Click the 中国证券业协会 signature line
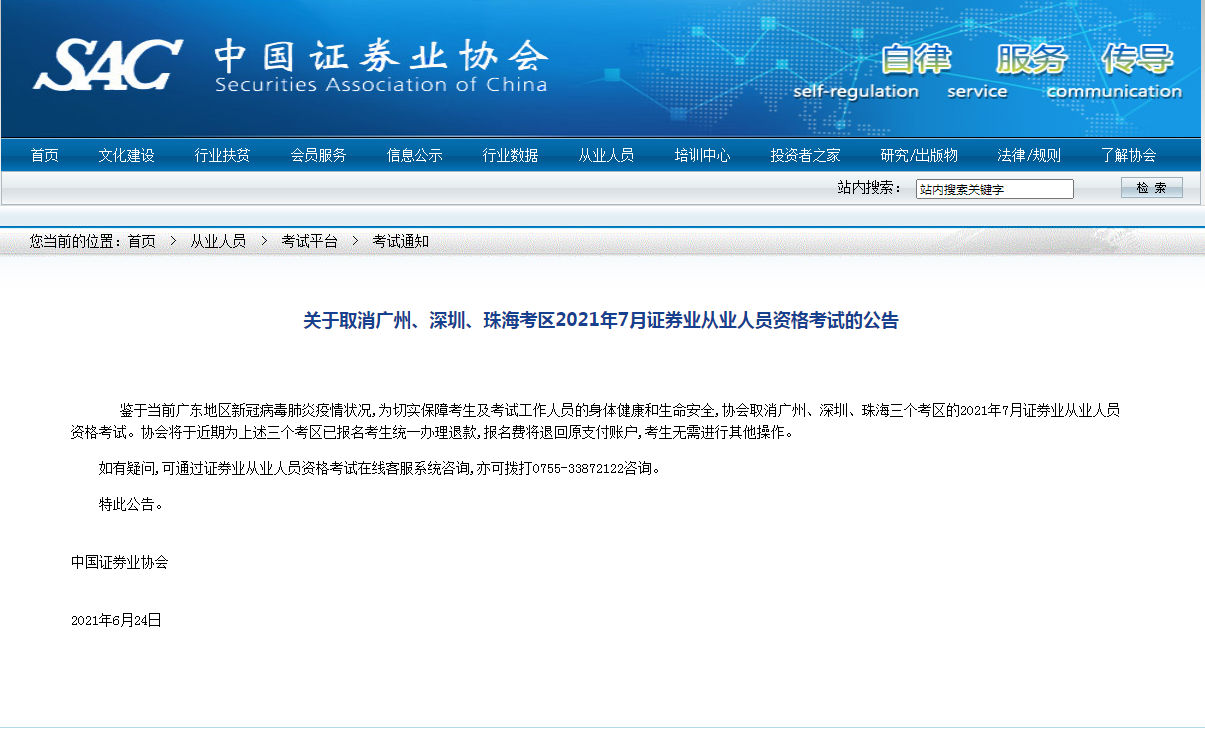 tap(119, 562)
